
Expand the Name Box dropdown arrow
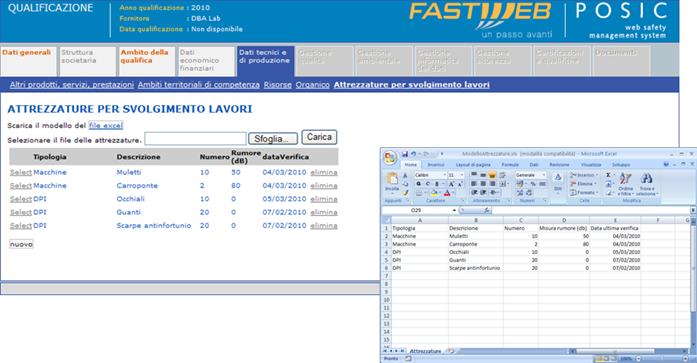(454, 210)
